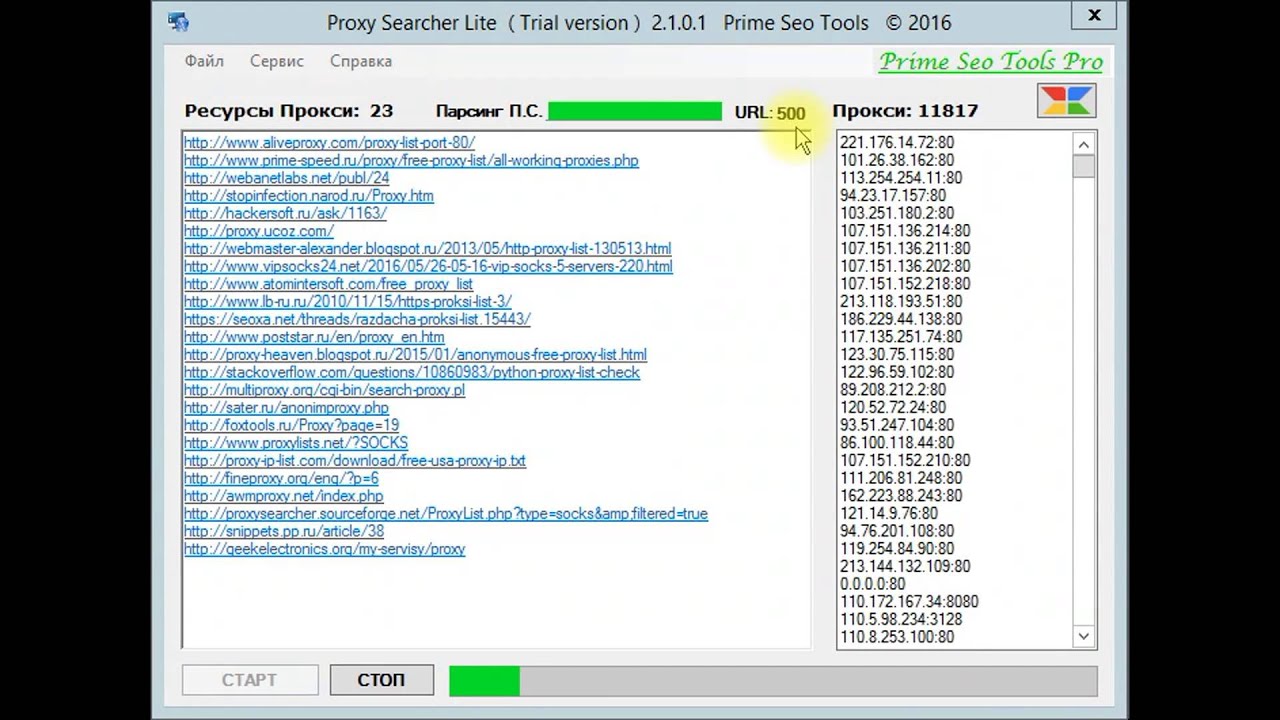1280x720 pixels.
Task: Click the disabled СТАРТ button
Action: pos(249,680)
